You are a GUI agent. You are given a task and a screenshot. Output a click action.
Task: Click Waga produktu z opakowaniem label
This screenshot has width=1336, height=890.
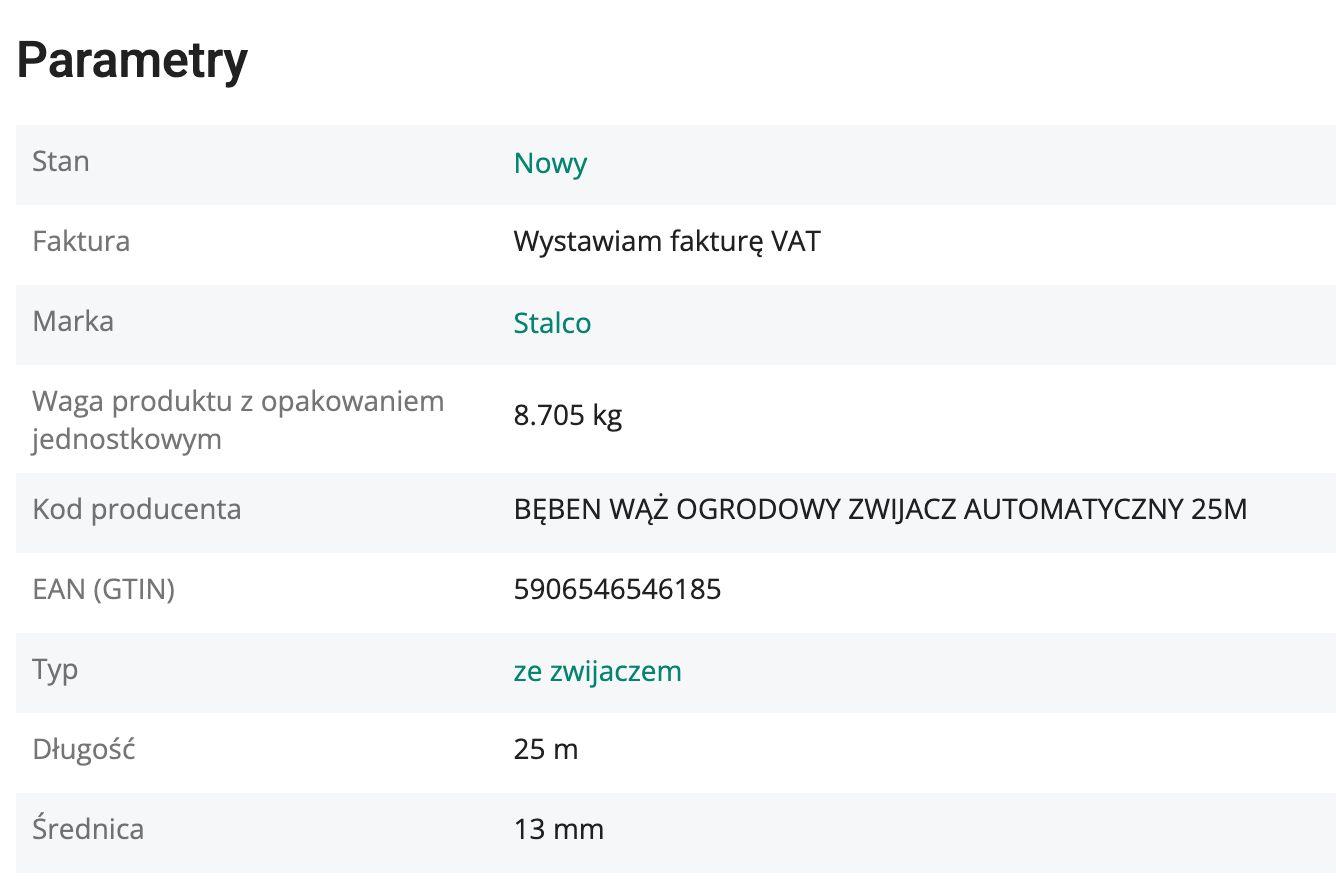[238, 402]
